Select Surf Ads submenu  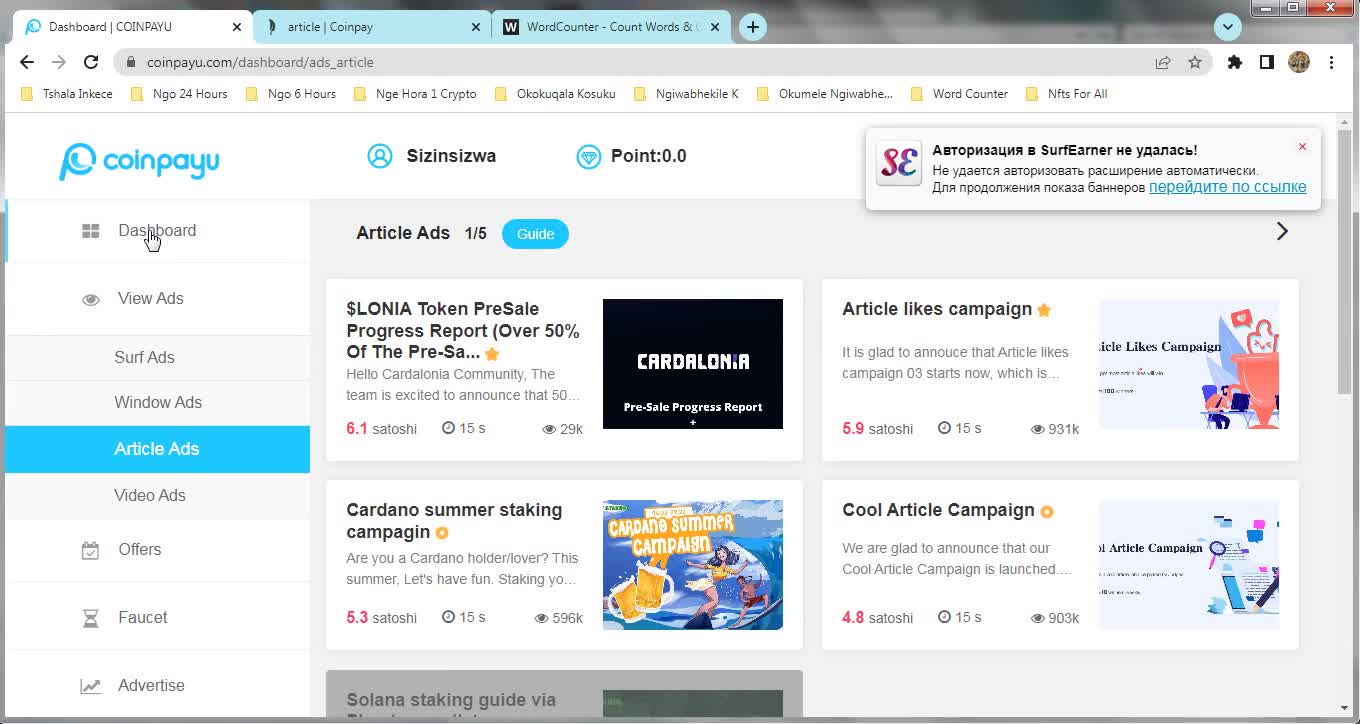pyautogui.click(x=157, y=358)
